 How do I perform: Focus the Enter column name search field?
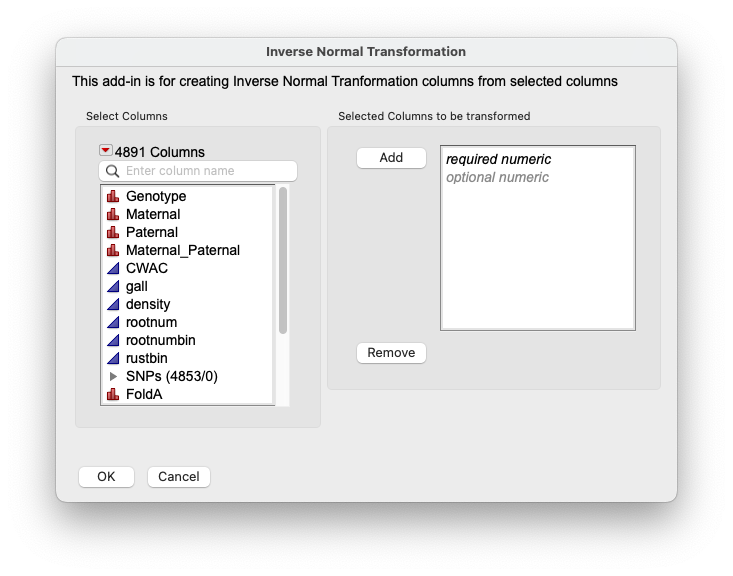click(x=198, y=171)
